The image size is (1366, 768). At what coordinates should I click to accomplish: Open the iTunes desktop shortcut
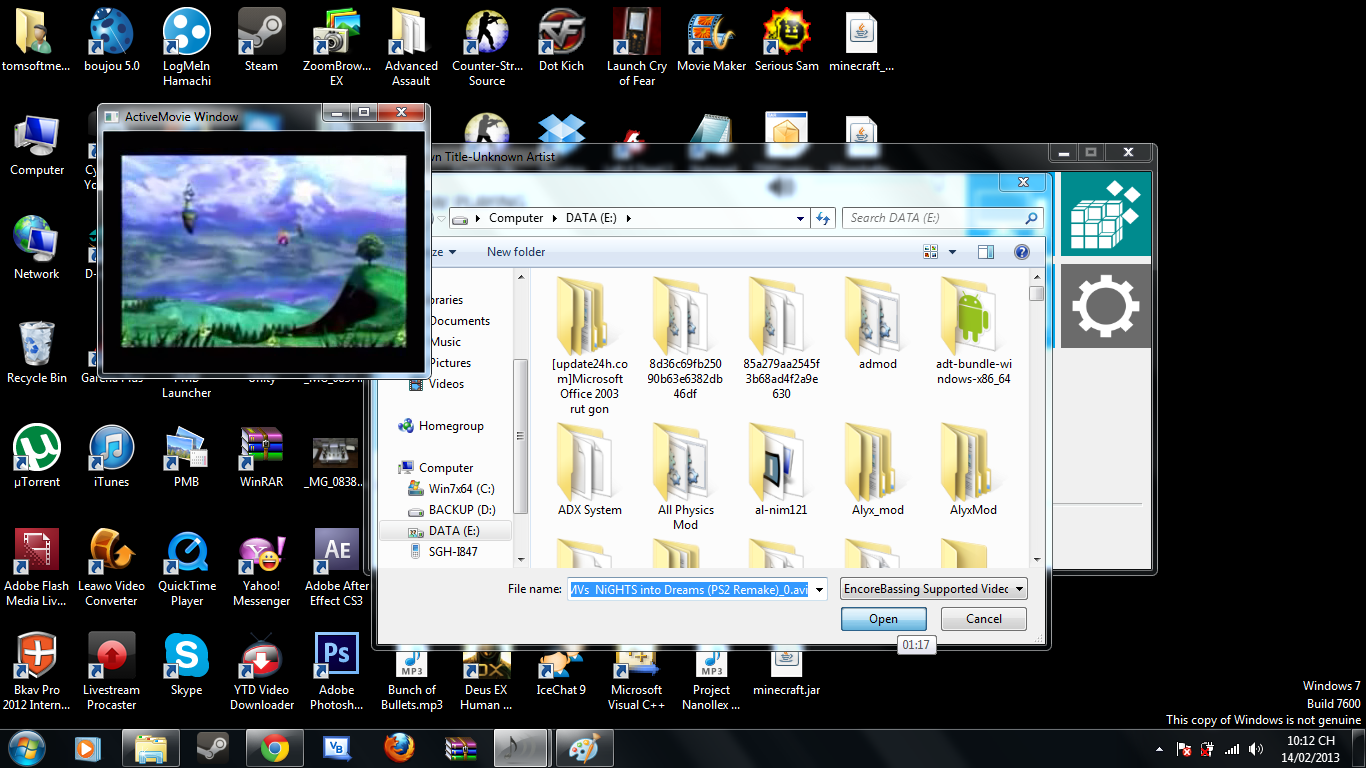(x=111, y=457)
